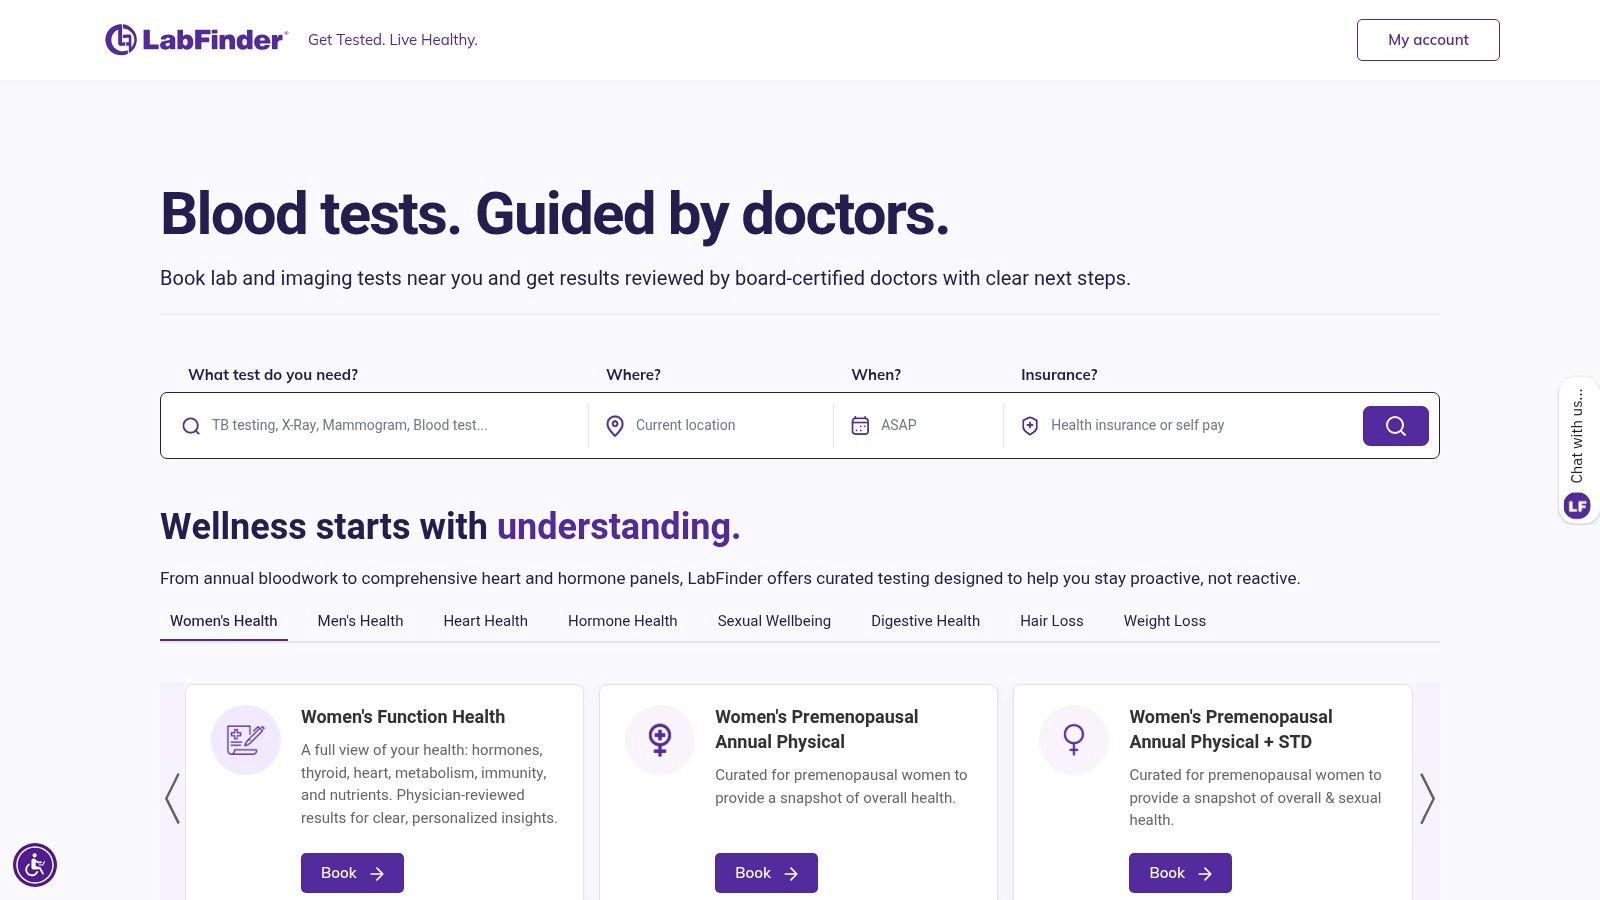
Task: Click the insurance plus-circle icon
Action: tap(1029, 425)
